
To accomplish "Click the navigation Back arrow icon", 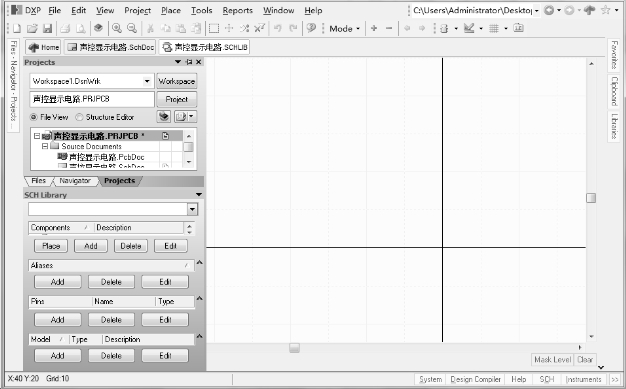I will click(549, 10).
